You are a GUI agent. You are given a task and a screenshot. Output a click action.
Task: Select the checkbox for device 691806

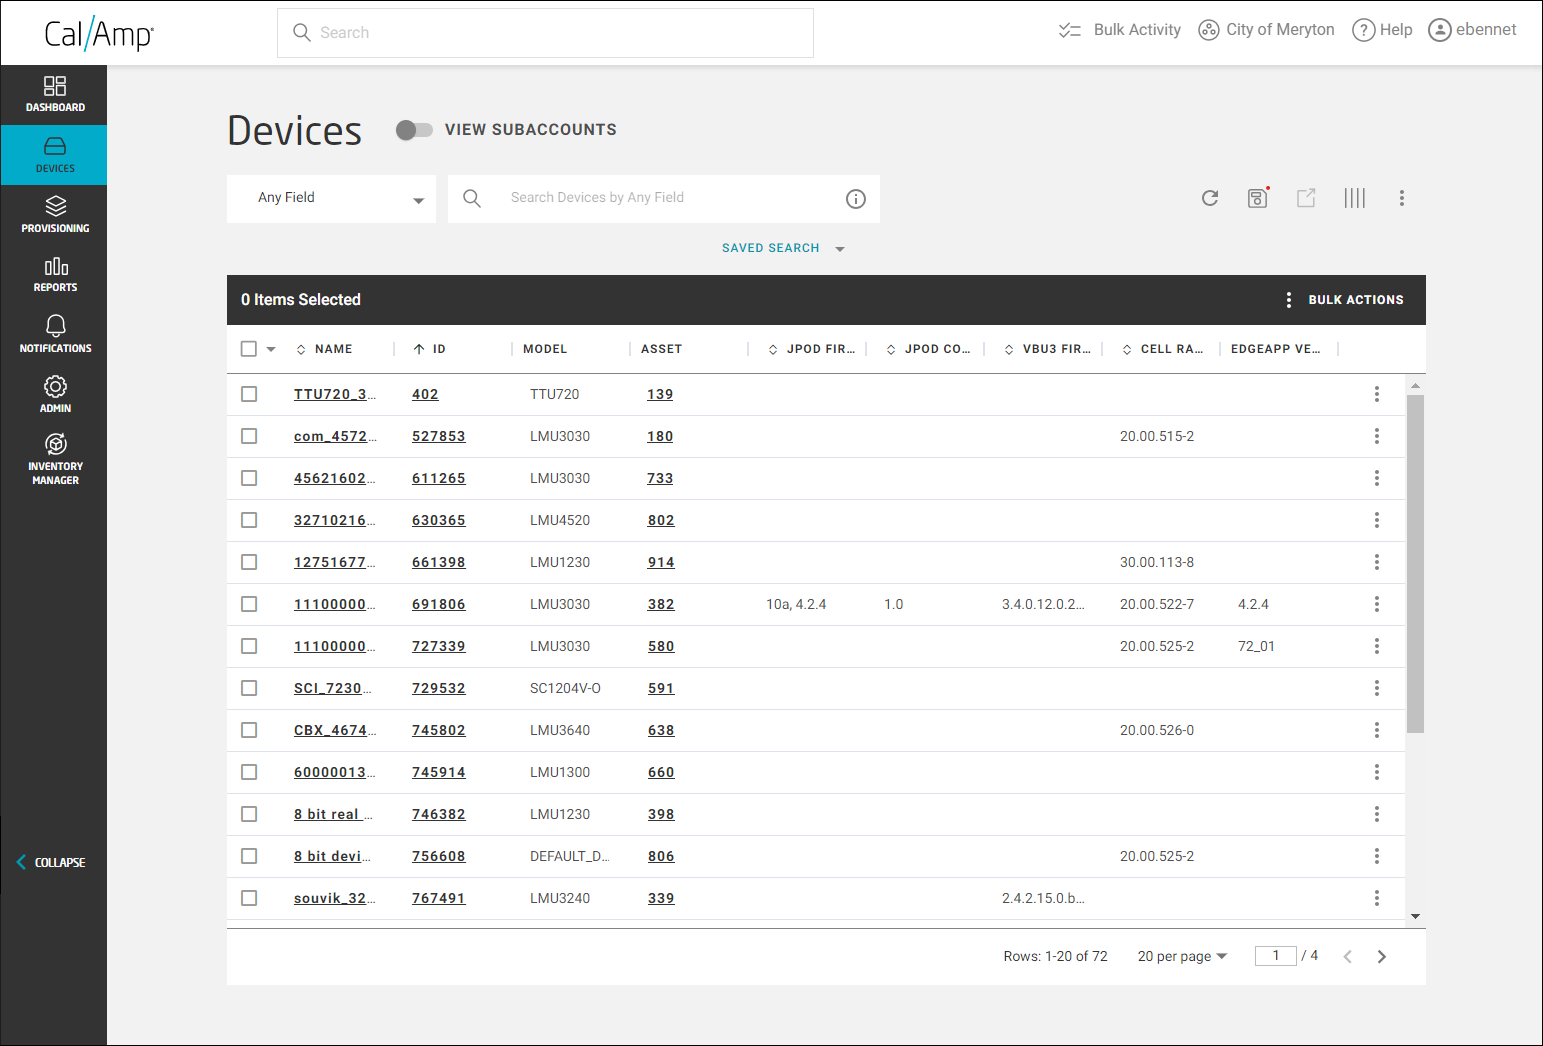point(249,604)
